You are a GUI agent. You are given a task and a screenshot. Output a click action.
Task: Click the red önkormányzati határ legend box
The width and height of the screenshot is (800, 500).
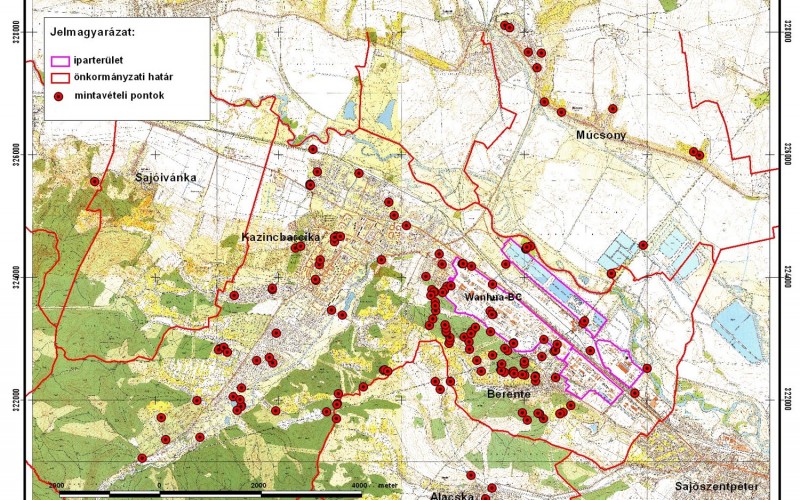click(x=58, y=78)
